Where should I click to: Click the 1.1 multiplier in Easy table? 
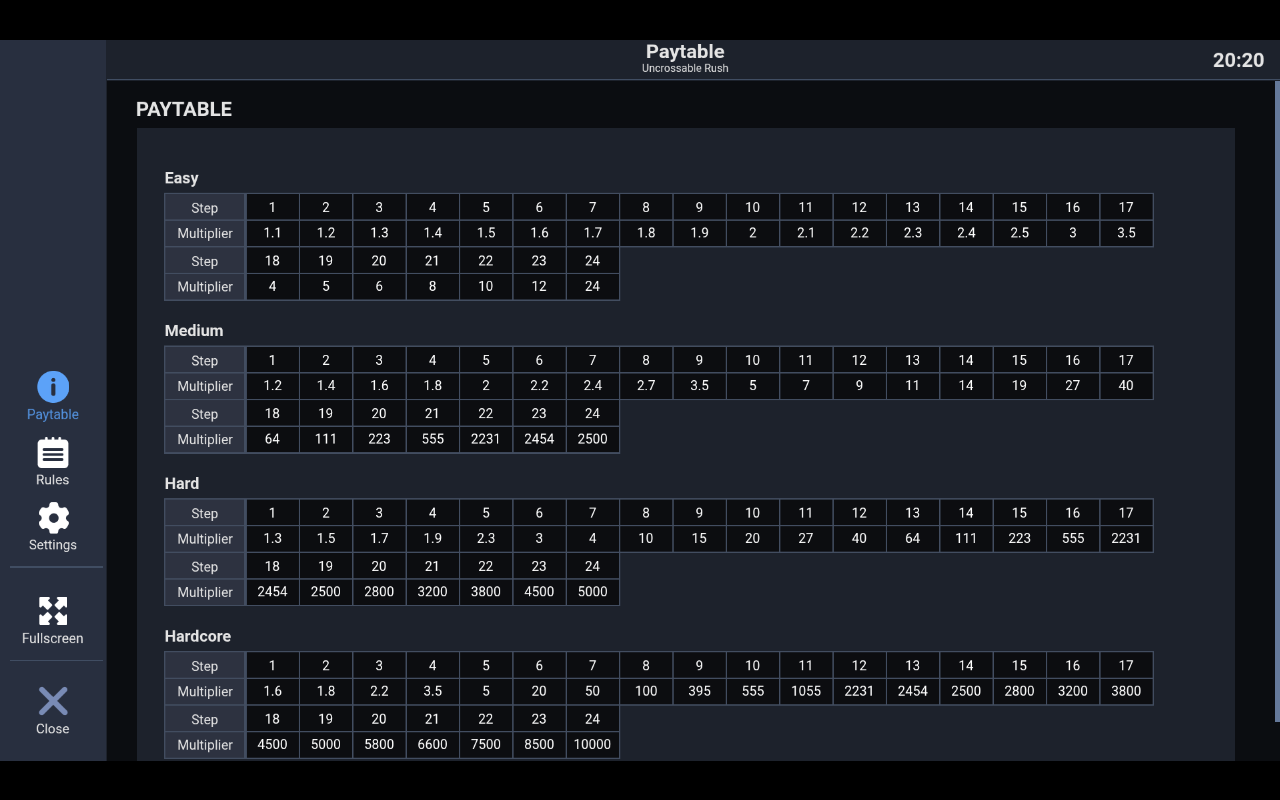[x=273, y=234]
